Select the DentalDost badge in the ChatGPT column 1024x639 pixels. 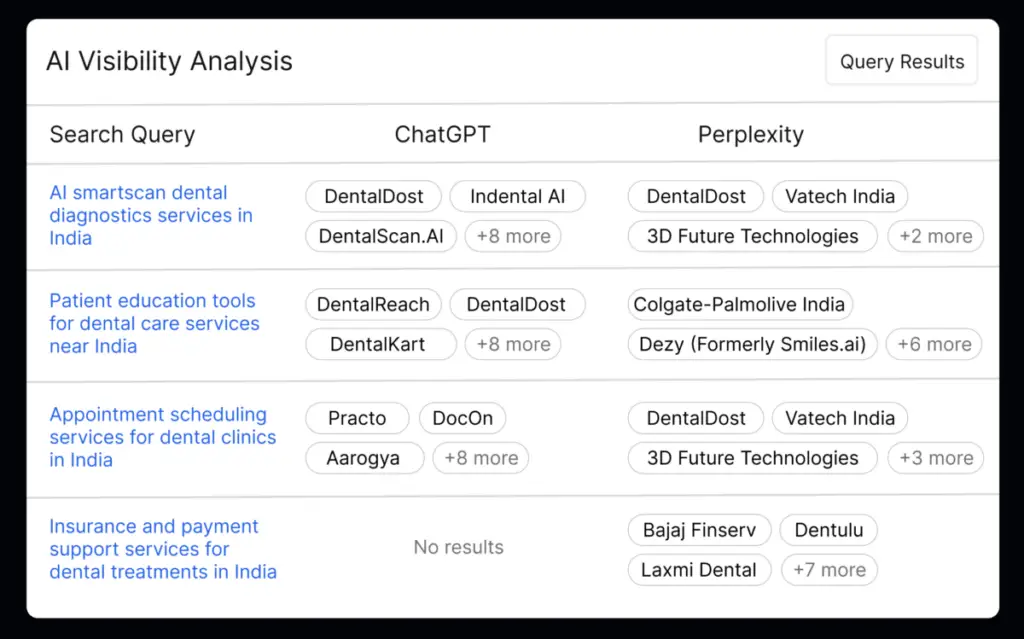coord(373,196)
